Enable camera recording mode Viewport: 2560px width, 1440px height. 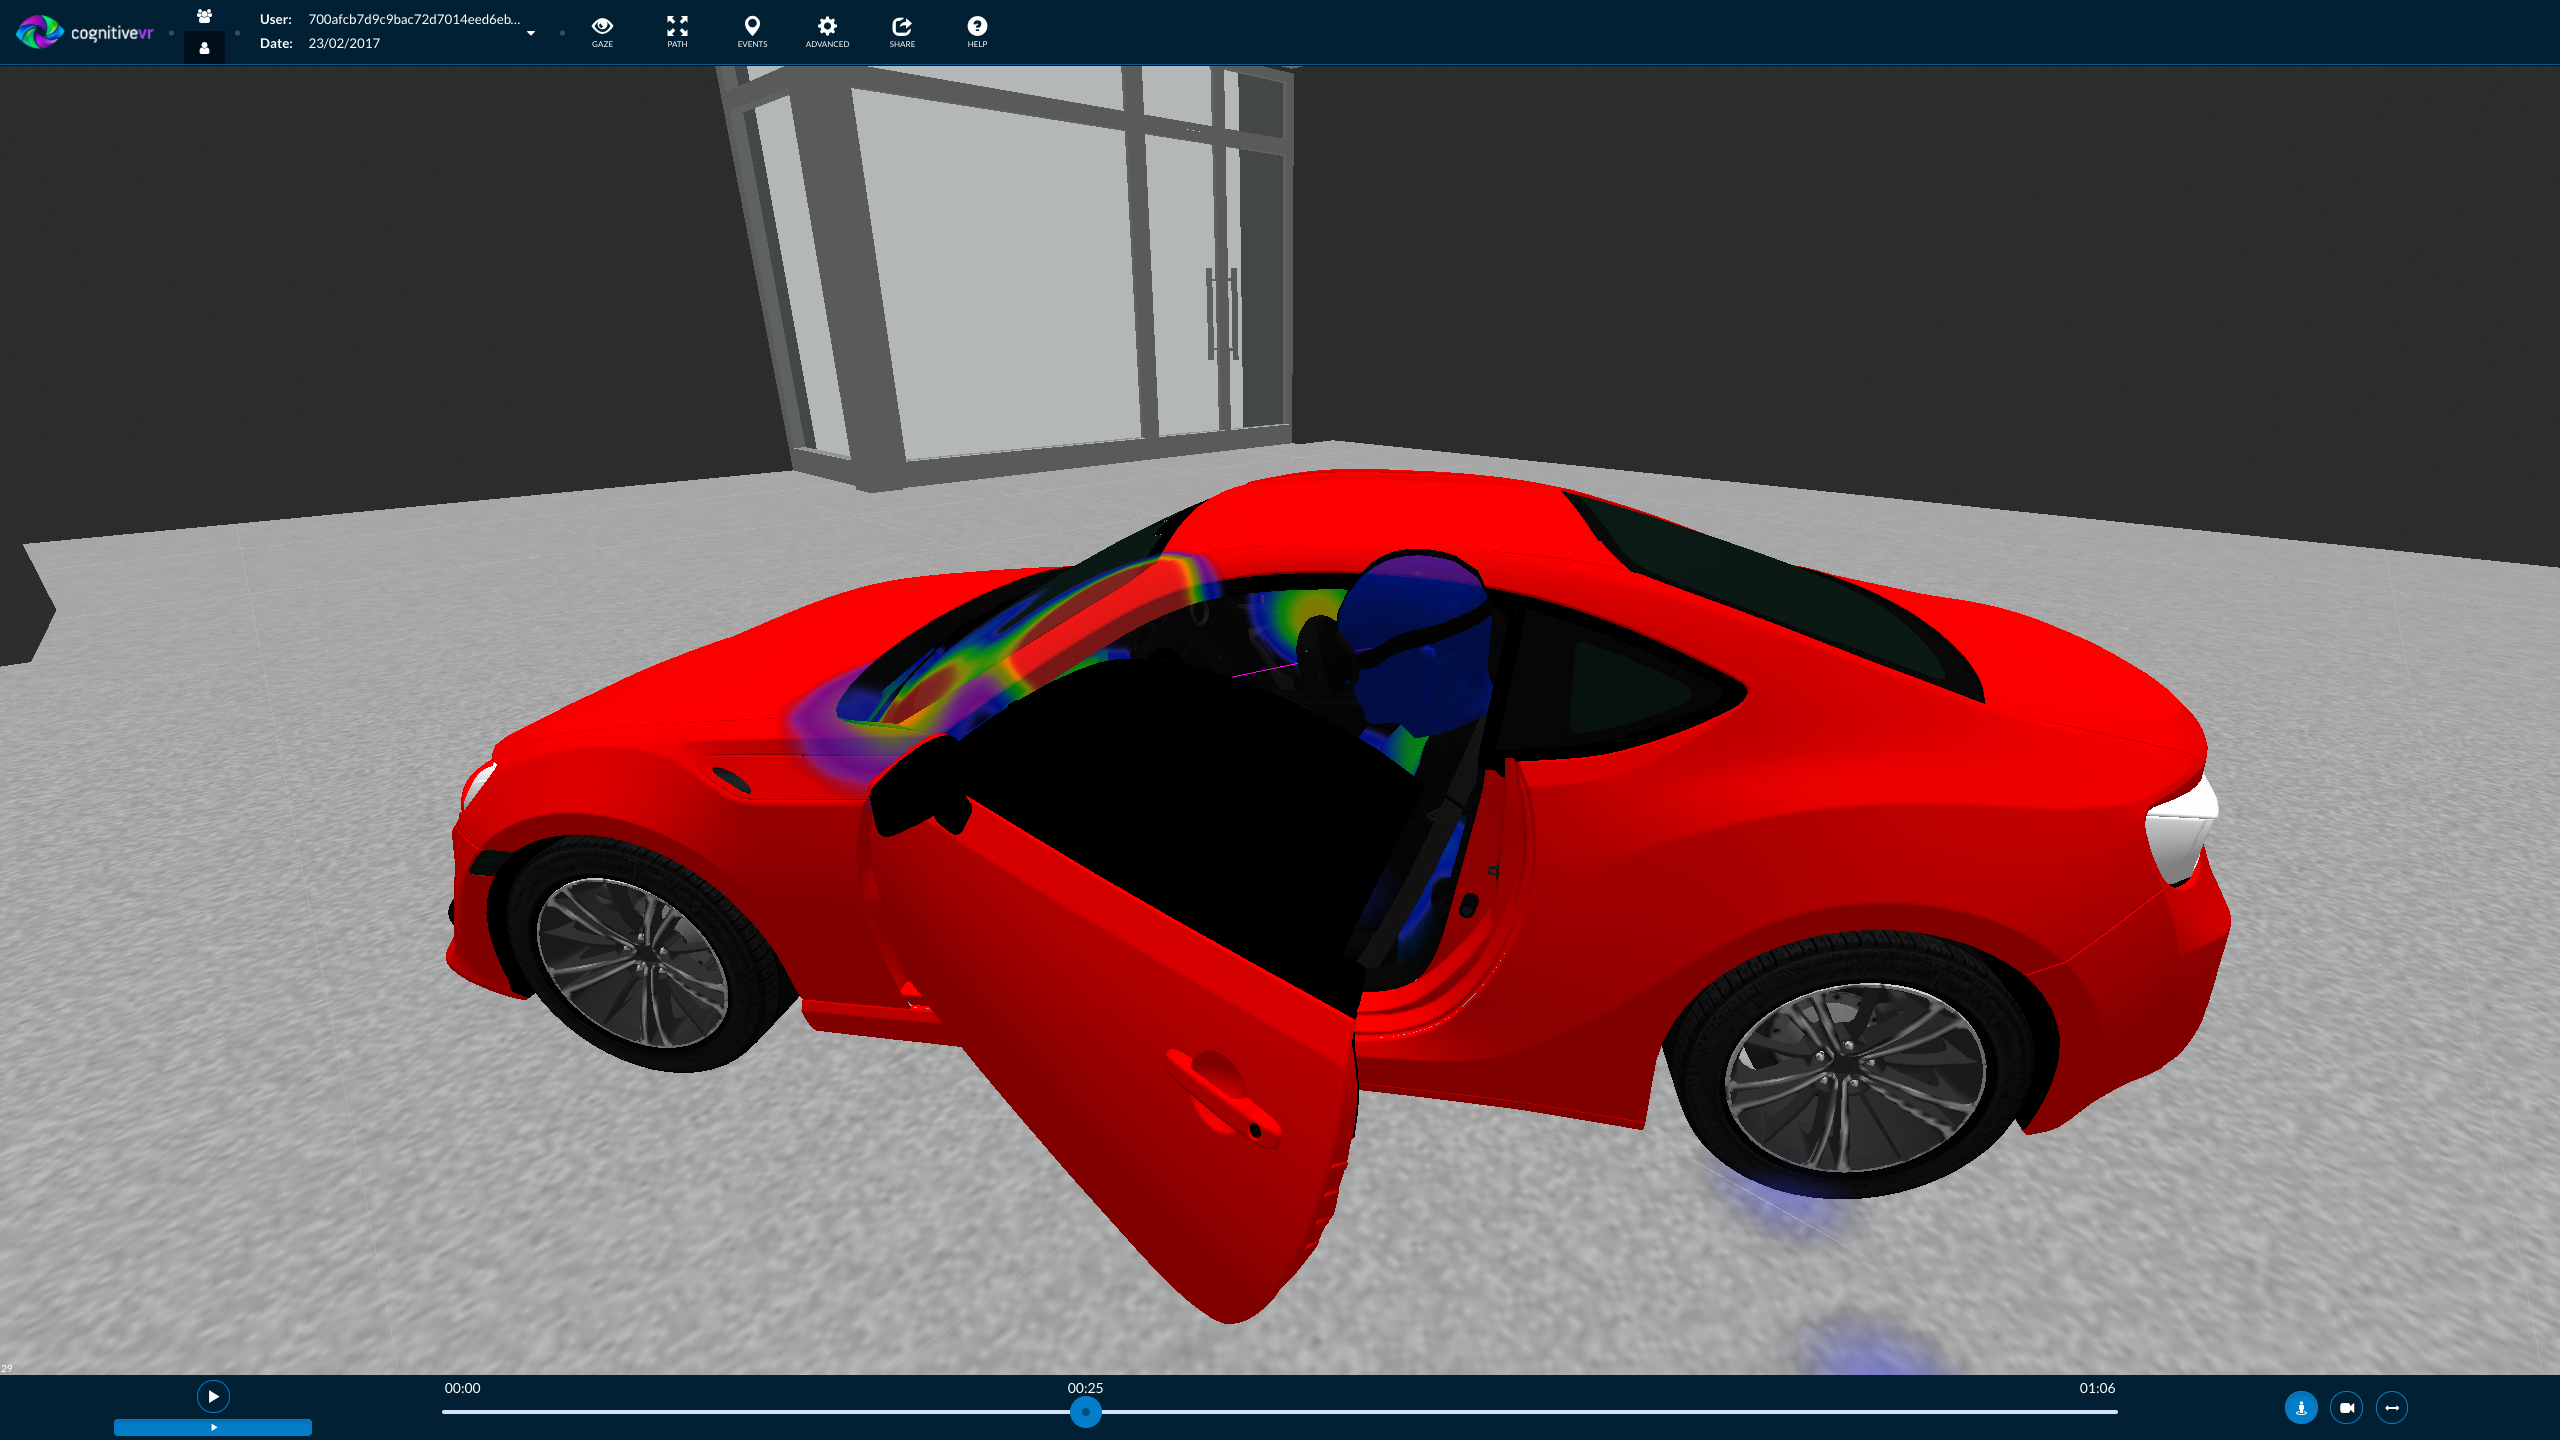pyautogui.click(x=2346, y=1407)
